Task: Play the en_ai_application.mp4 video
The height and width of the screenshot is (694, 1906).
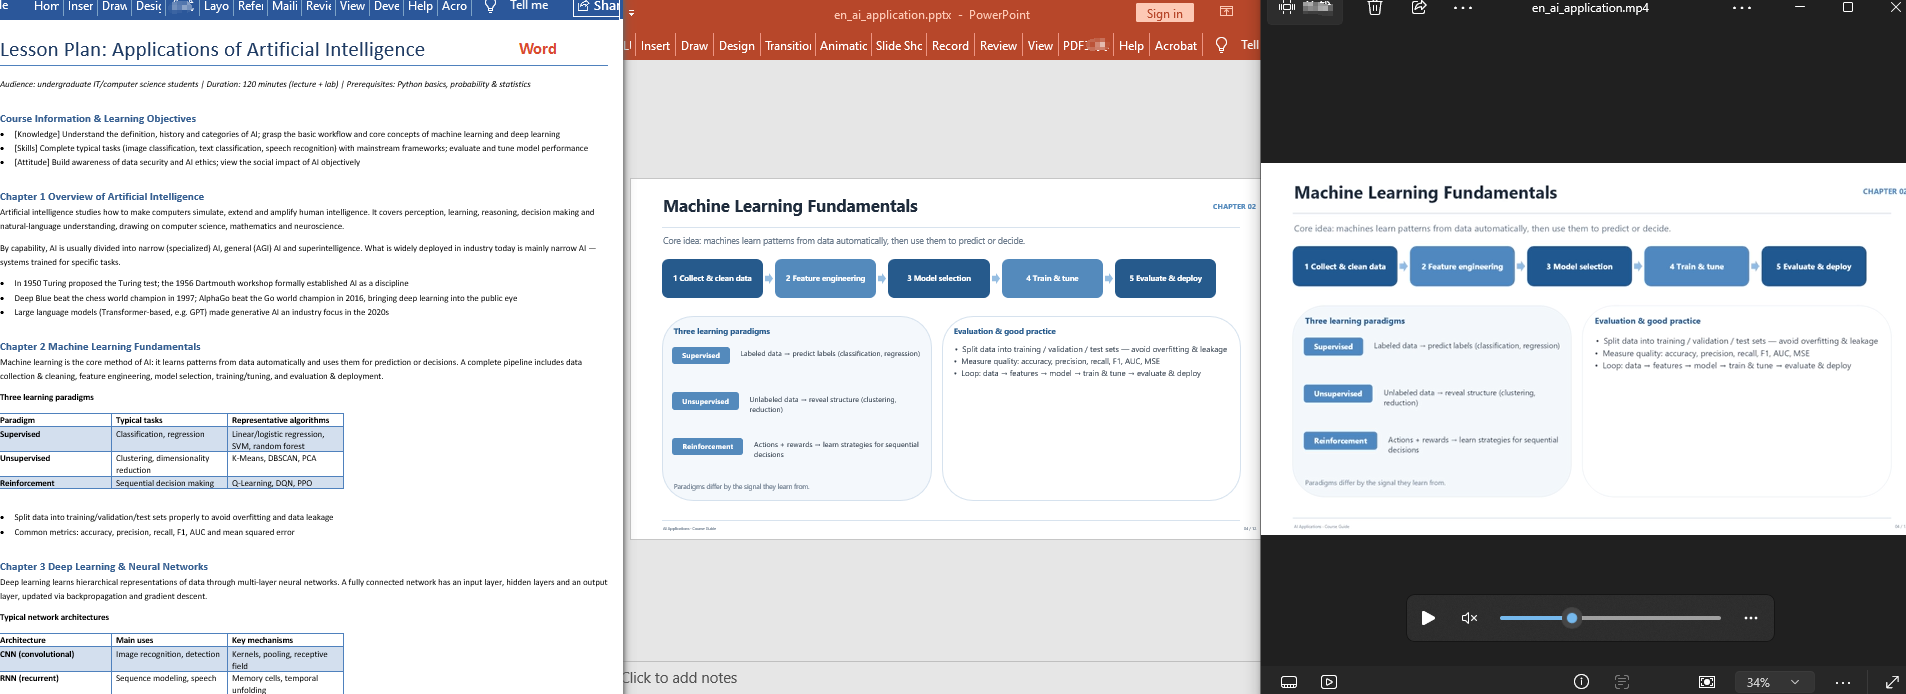Action: click(1428, 618)
